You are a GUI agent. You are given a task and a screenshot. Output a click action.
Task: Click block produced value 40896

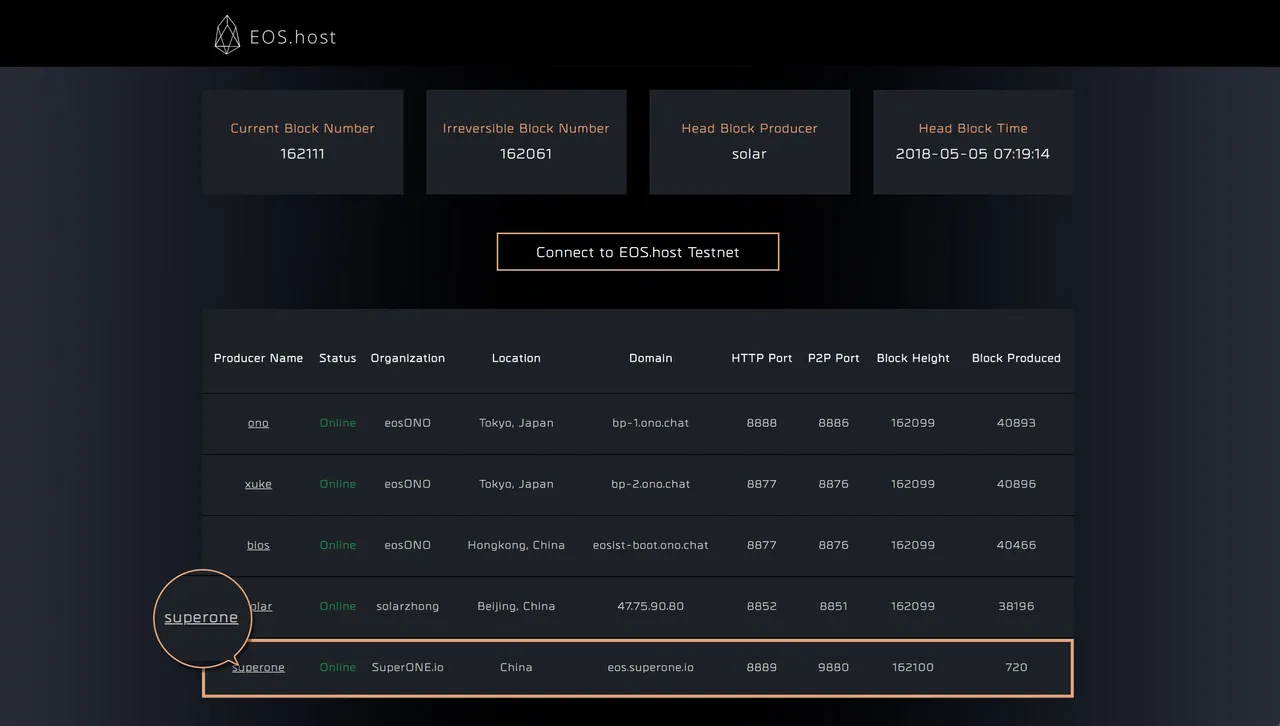click(1016, 484)
